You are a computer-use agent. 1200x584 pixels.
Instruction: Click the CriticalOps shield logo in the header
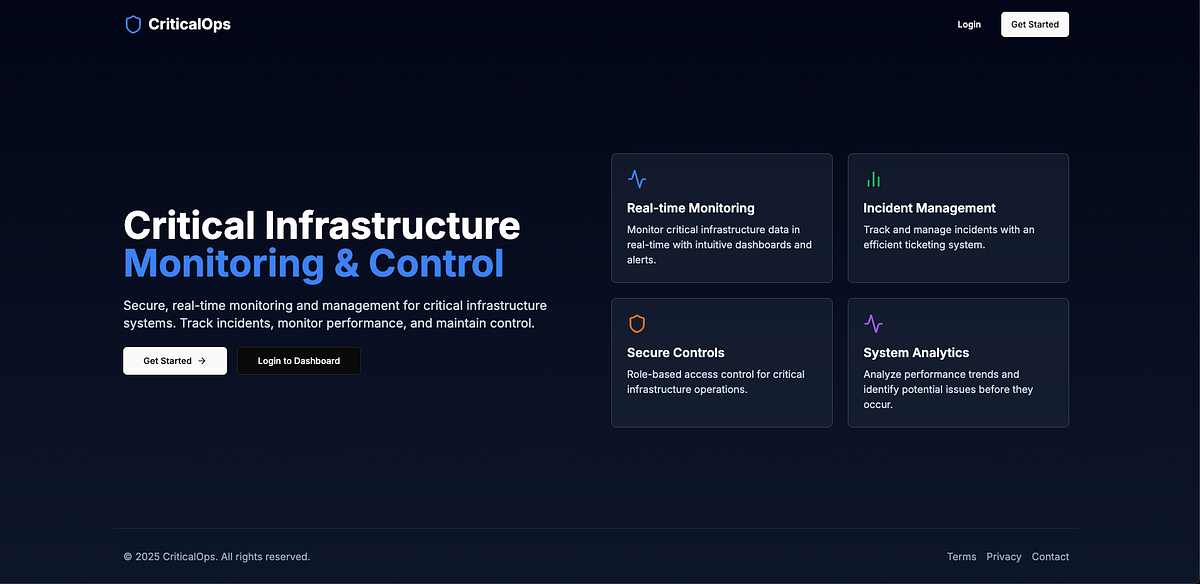(133, 24)
